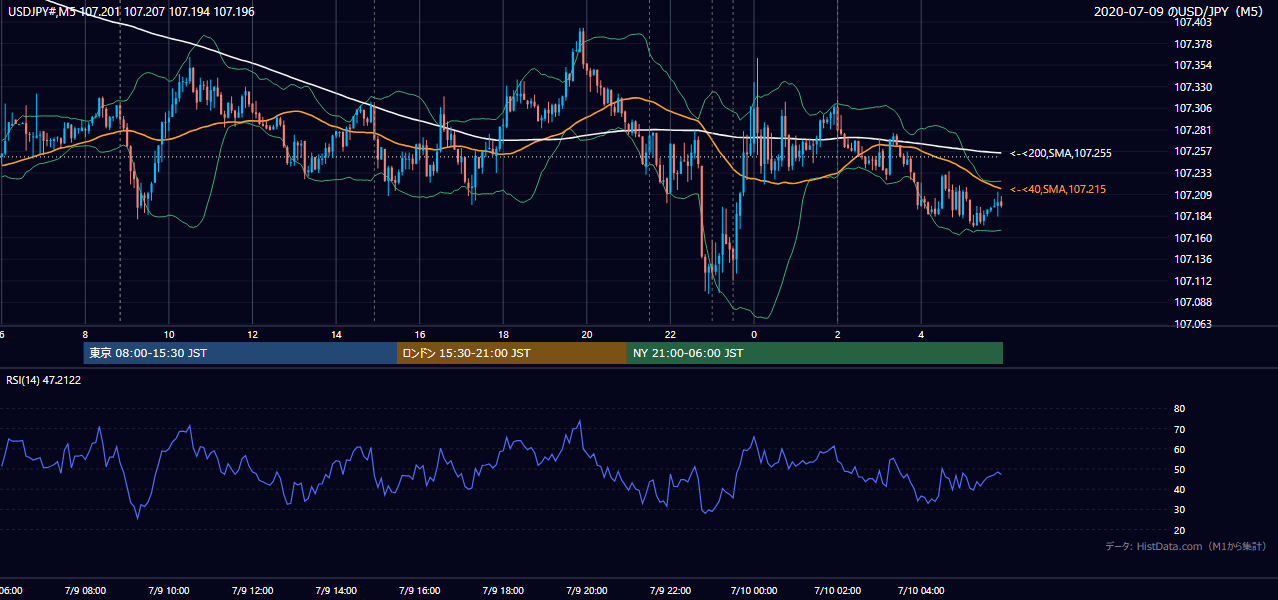
Task: Click price level 107.257 on the axis
Action: click(x=1193, y=151)
